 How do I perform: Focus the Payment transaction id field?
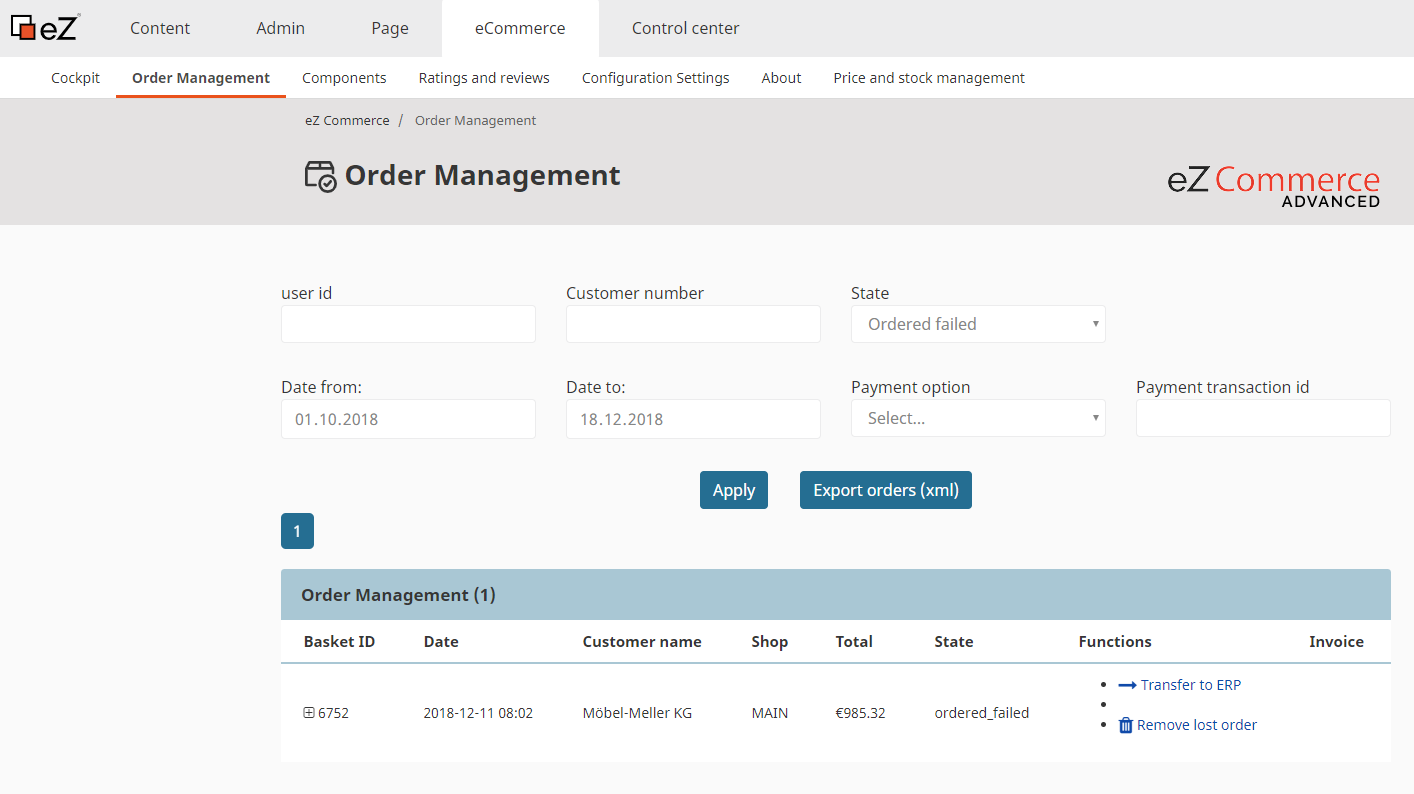coord(1263,418)
